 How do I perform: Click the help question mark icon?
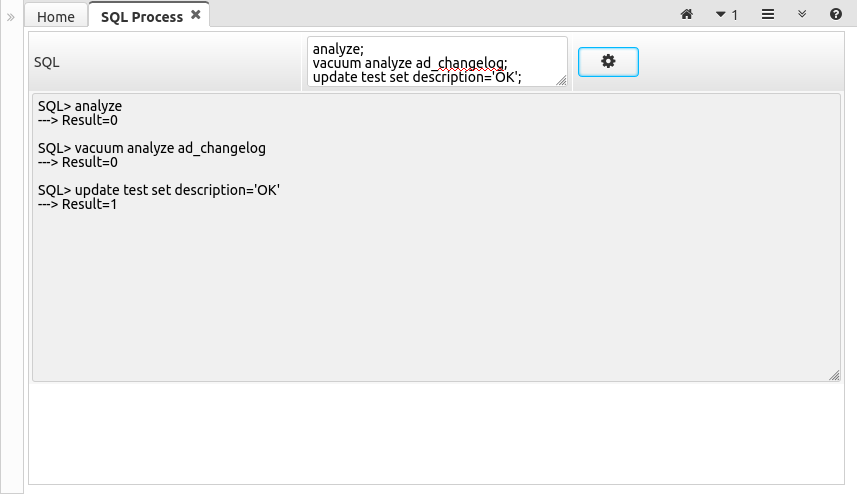point(835,15)
